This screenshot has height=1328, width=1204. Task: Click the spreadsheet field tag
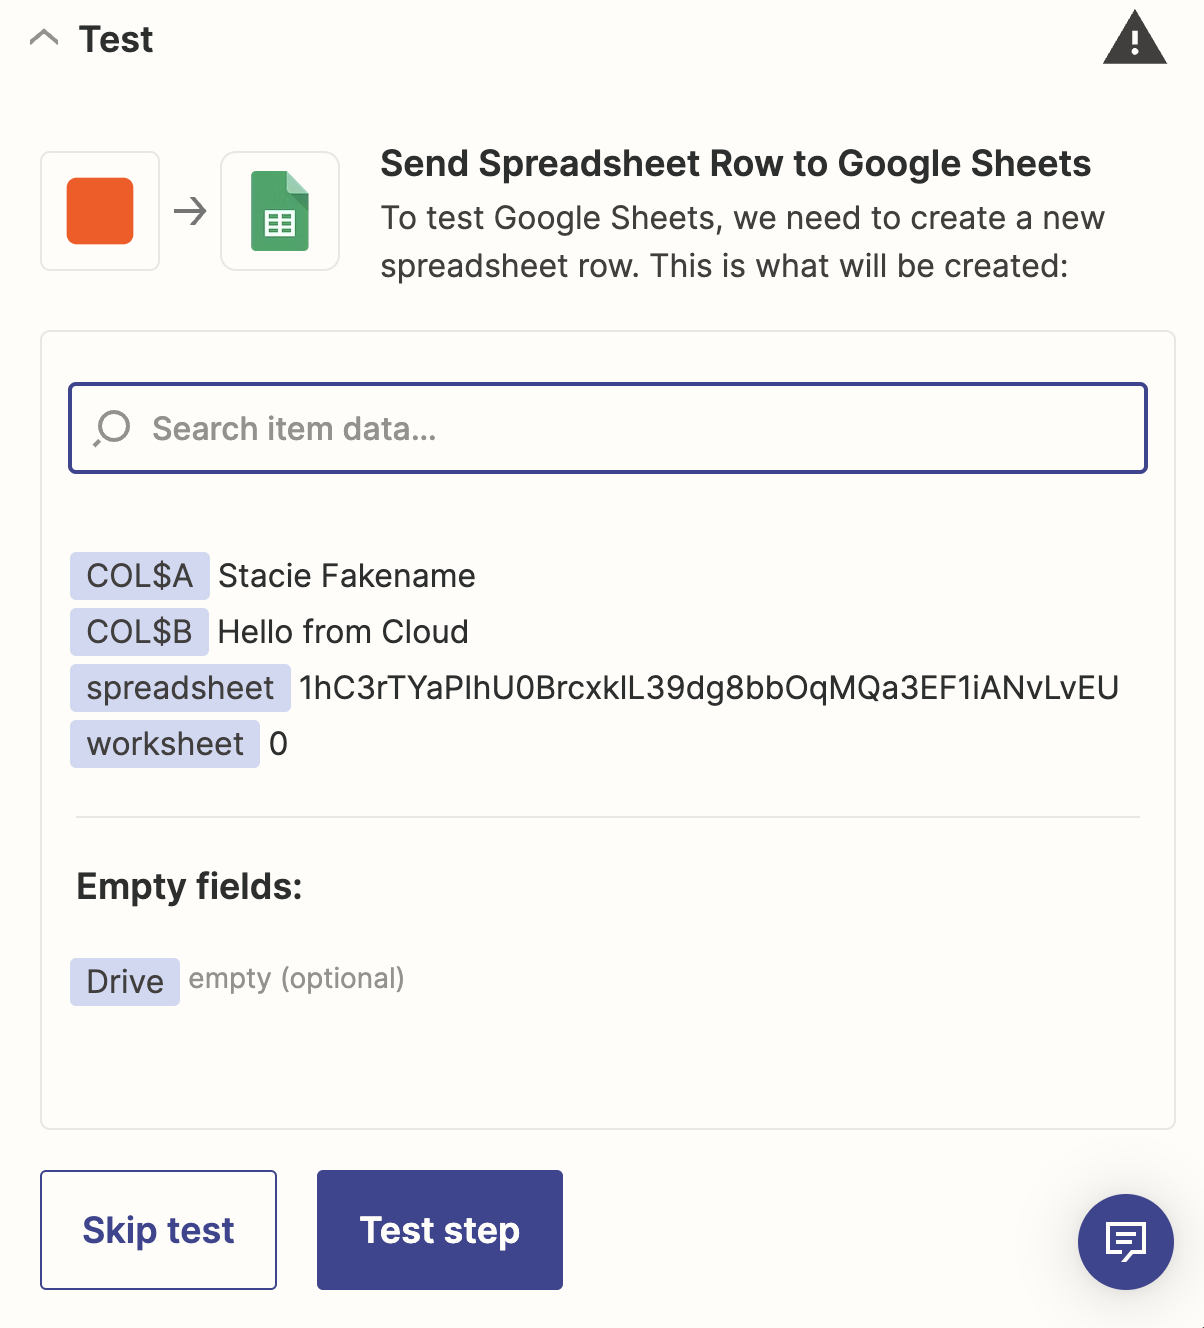[180, 688]
